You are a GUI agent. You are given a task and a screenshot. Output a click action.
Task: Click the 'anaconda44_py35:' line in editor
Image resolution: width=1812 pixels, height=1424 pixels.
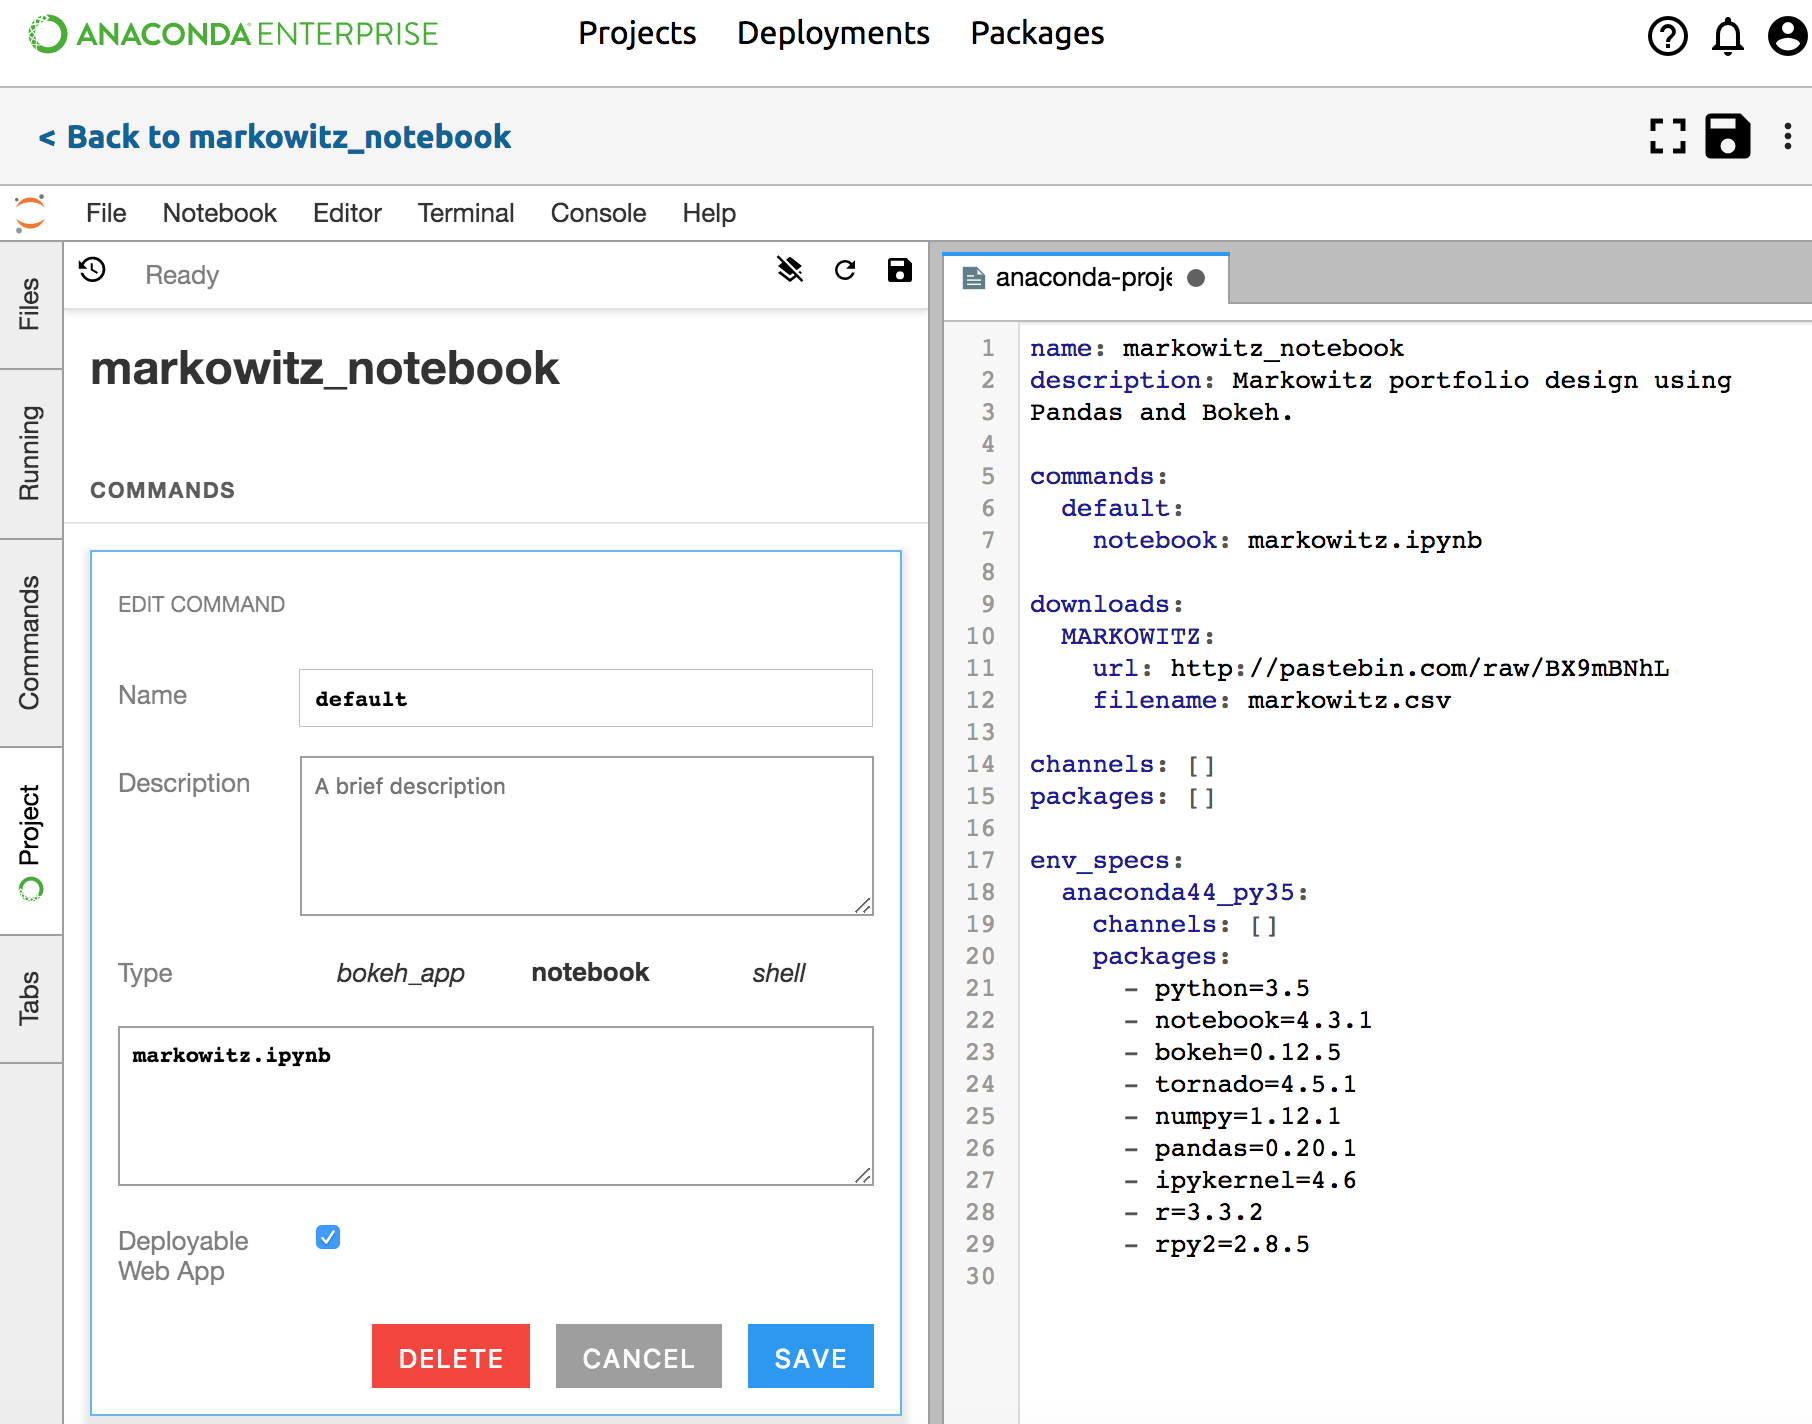point(1185,892)
